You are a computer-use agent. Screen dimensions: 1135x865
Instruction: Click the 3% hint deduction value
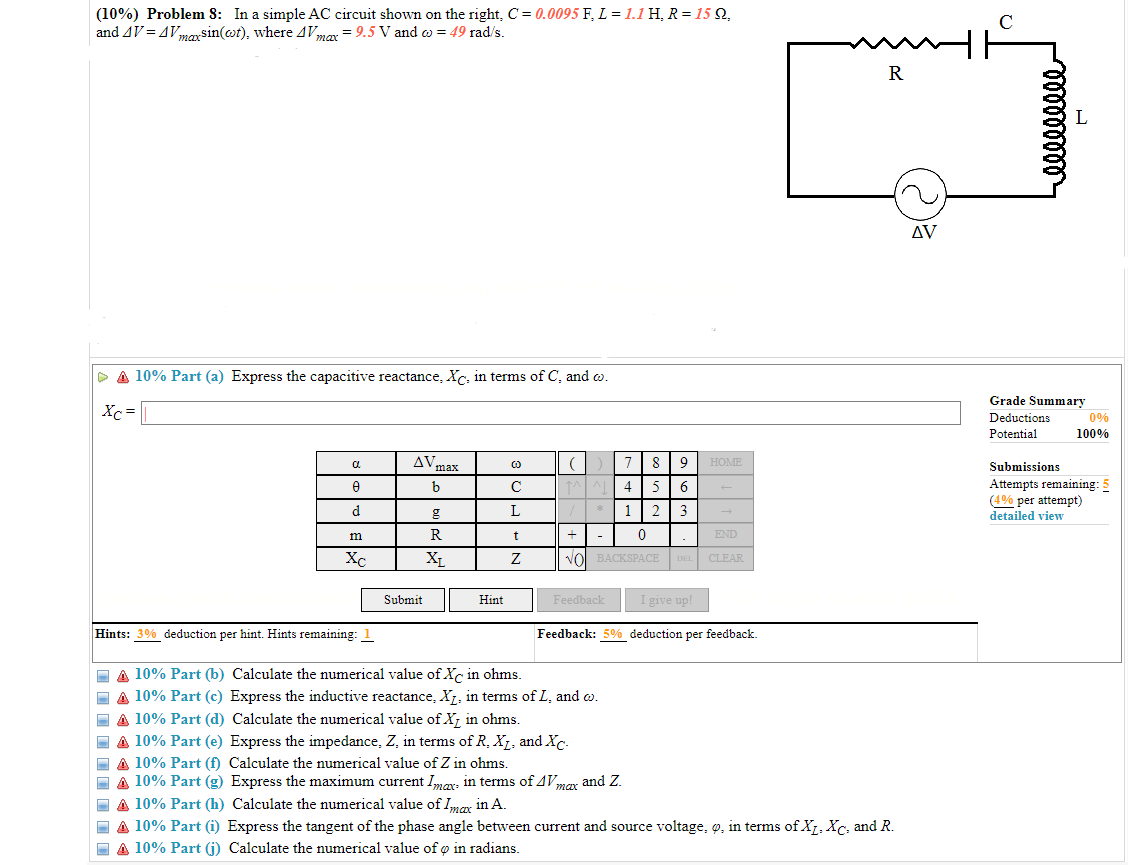pyautogui.click(x=147, y=634)
